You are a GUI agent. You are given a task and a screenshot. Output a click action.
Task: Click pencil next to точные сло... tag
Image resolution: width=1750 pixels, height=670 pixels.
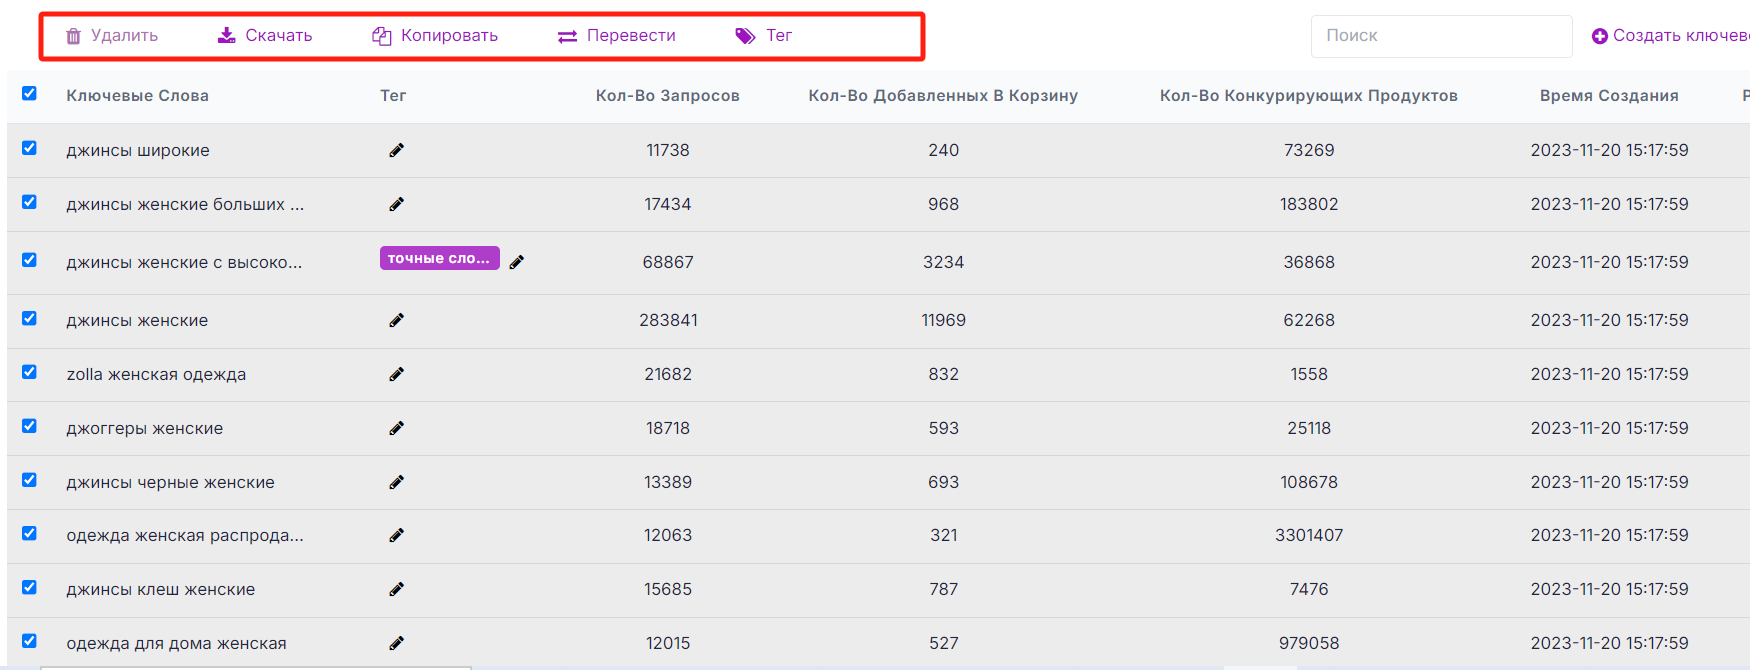(516, 262)
